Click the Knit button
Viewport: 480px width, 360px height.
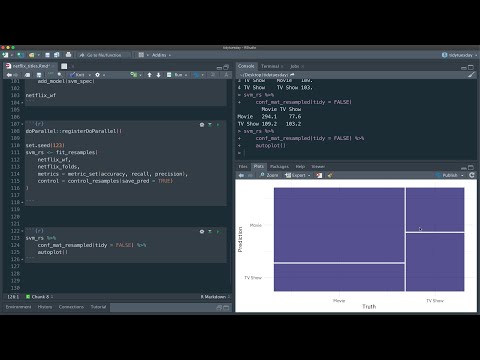click(77, 75)
